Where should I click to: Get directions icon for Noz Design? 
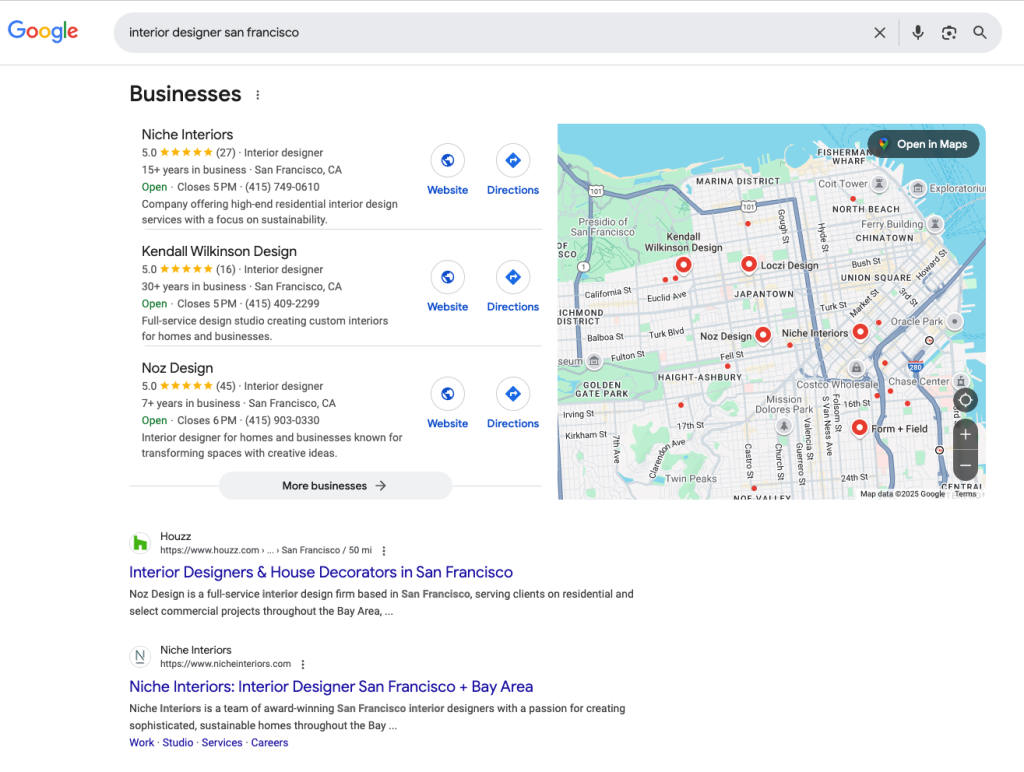click(513, 394)
